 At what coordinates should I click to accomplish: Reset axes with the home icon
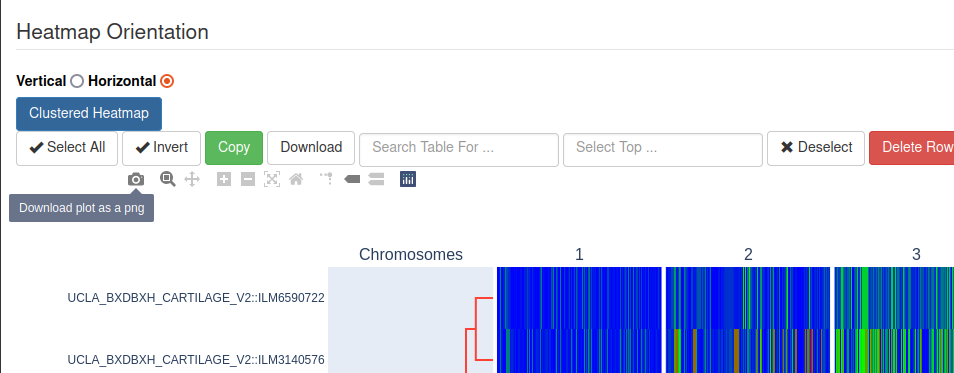(296, 179)
